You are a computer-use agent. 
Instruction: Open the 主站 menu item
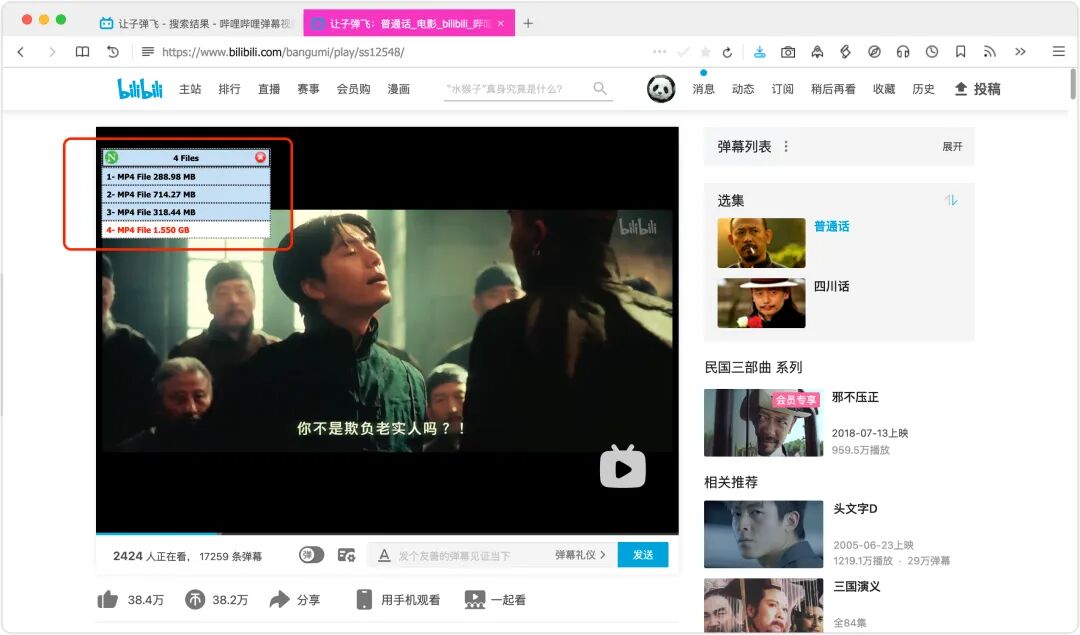(x=190, y=89)
